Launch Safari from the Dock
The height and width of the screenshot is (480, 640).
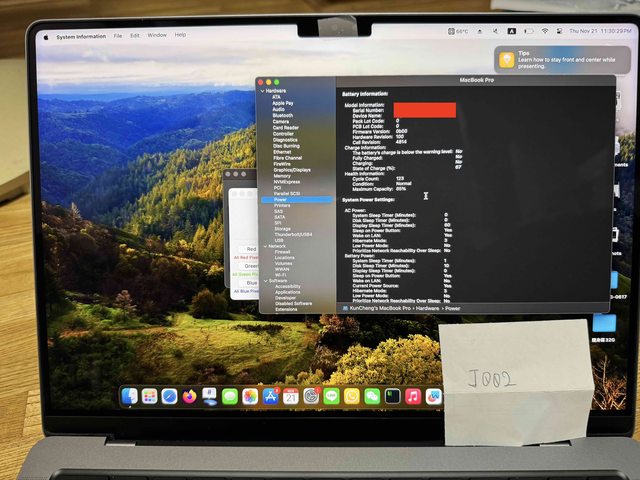170,397
